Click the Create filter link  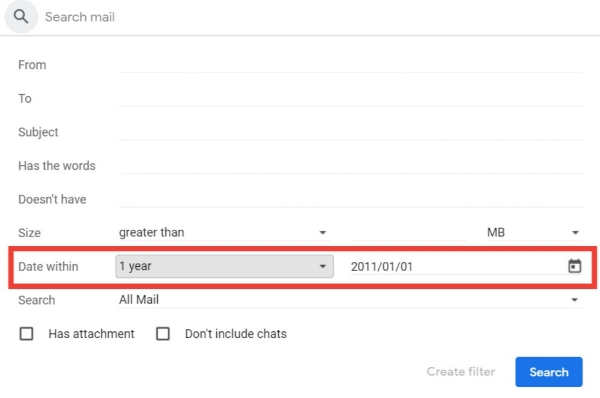click(x=461, y=372)
